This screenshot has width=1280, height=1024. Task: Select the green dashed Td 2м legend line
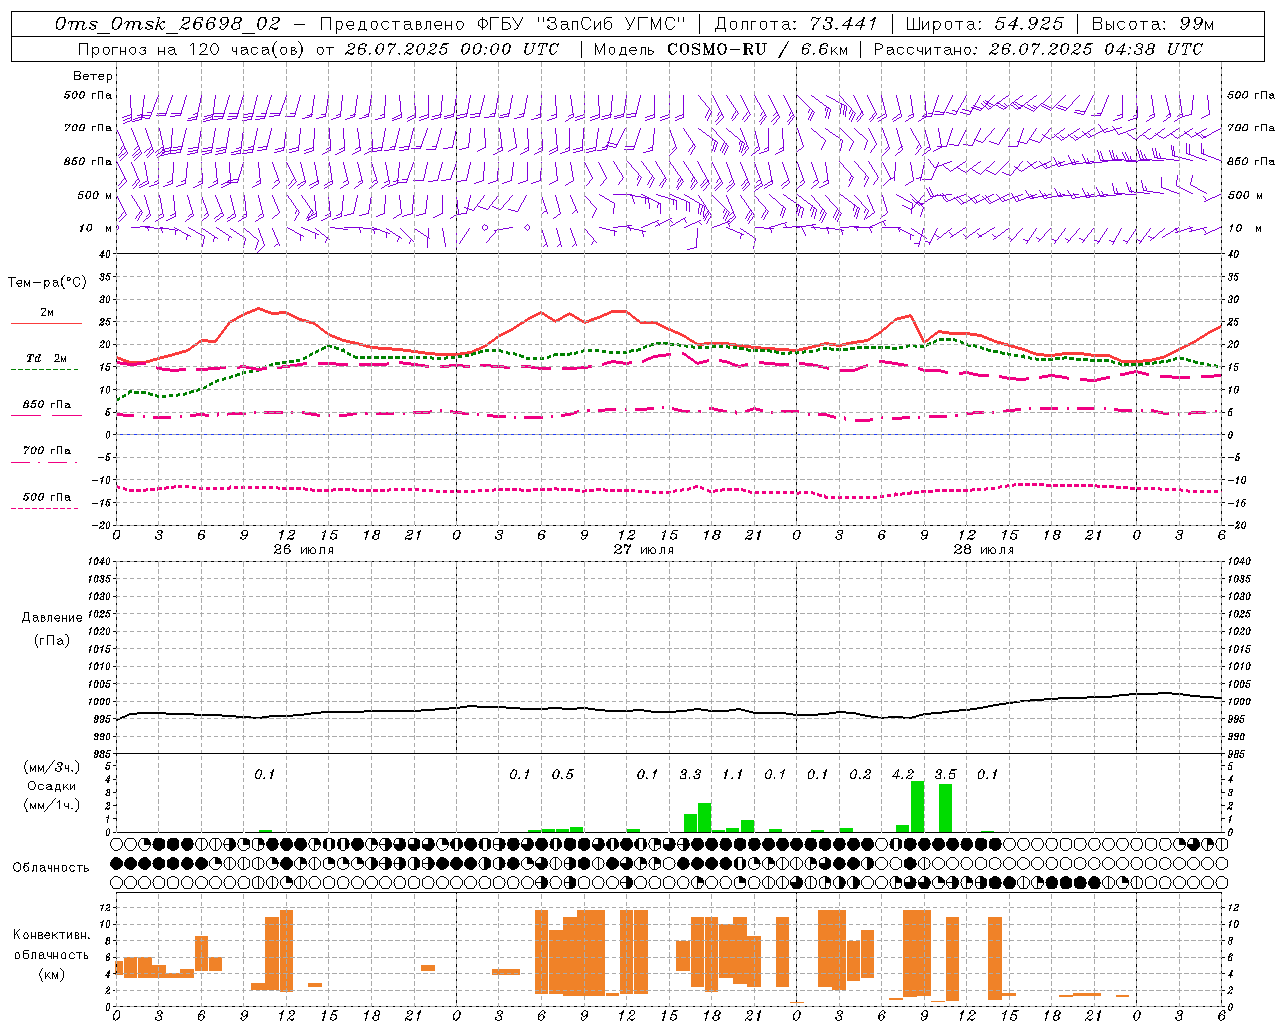tap(44, 369)
